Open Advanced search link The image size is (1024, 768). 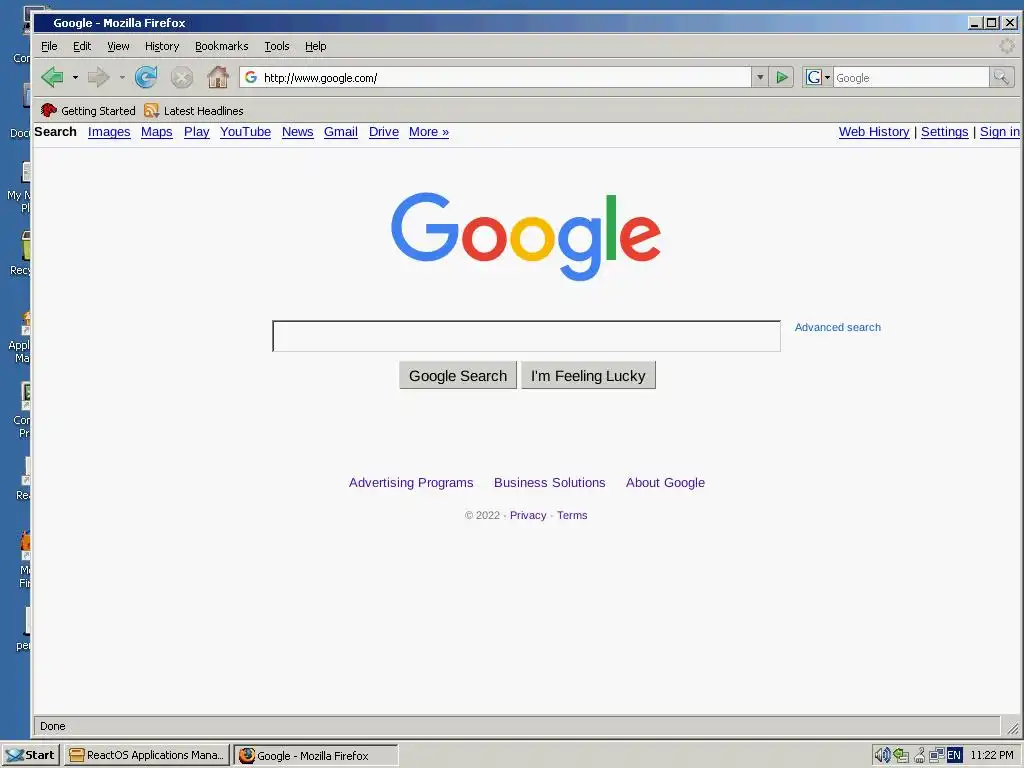[838, 327]
